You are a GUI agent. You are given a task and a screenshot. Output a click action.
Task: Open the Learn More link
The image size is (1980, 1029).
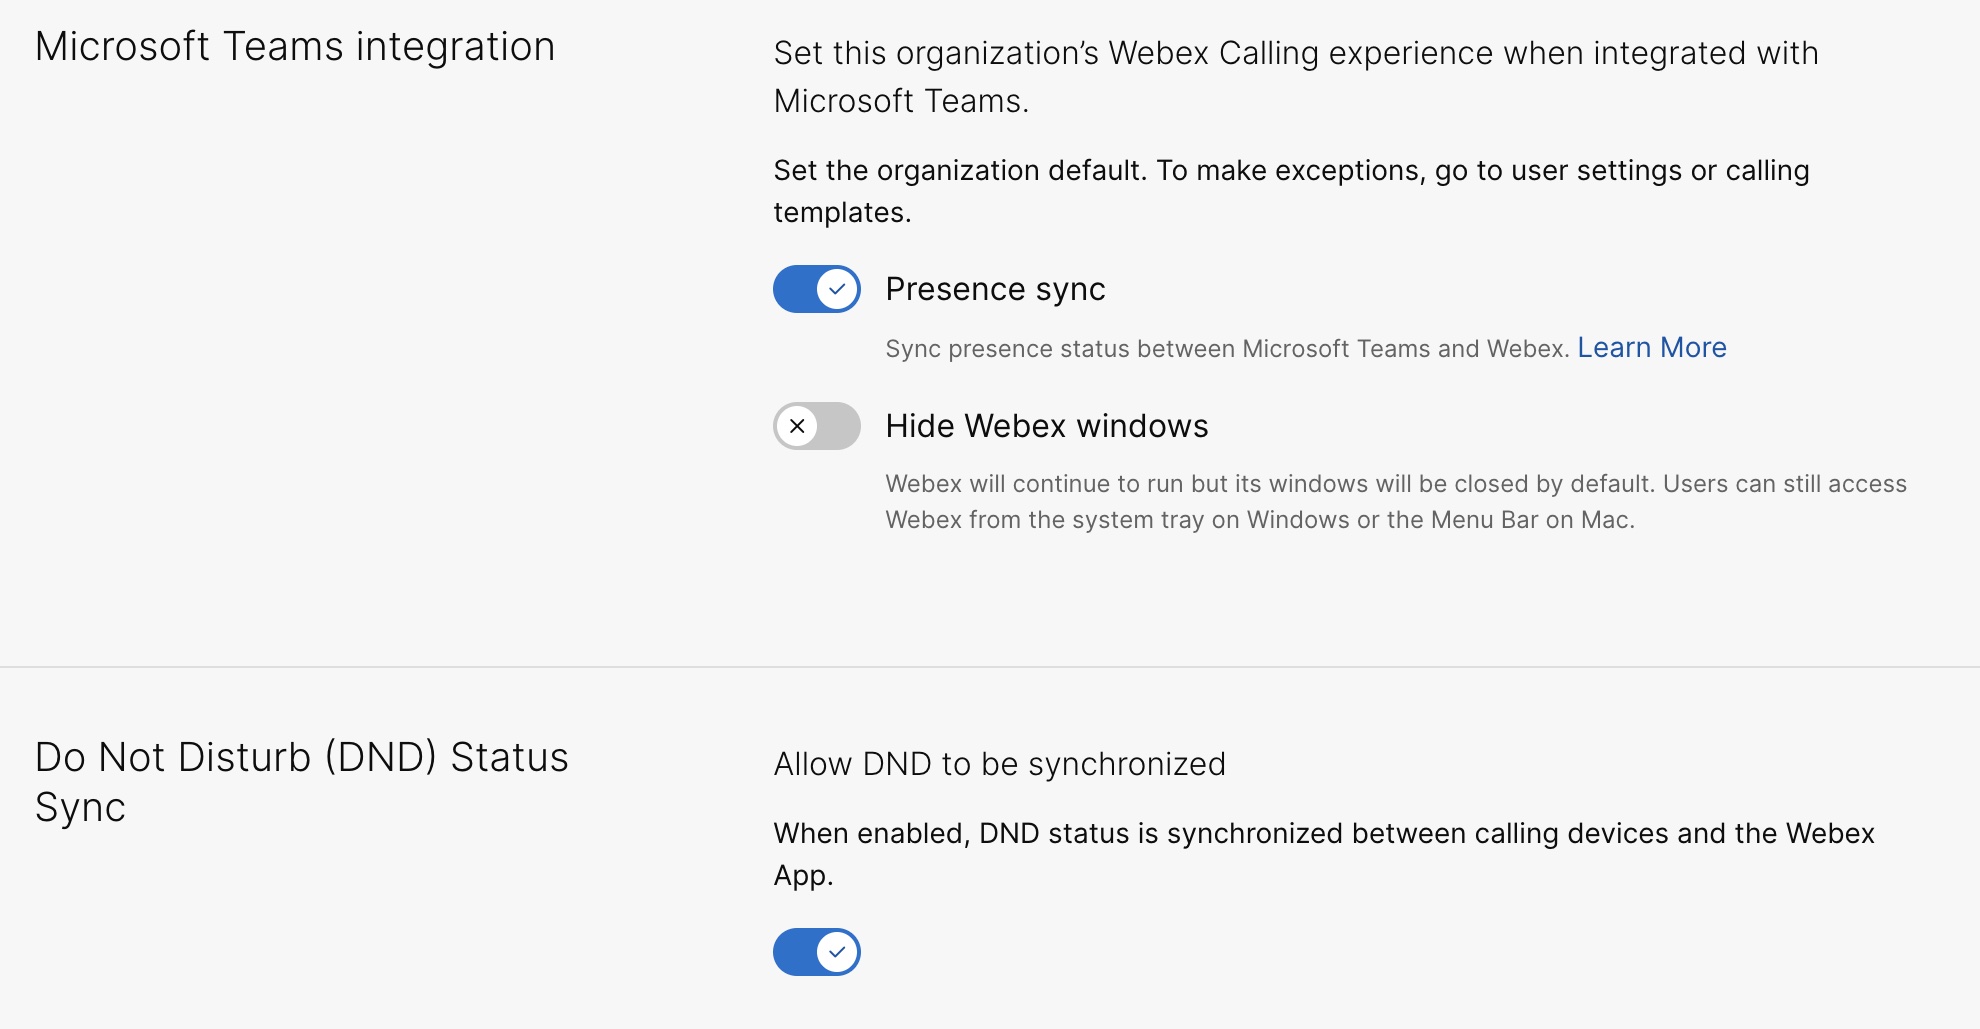[x=1652, y=347]
